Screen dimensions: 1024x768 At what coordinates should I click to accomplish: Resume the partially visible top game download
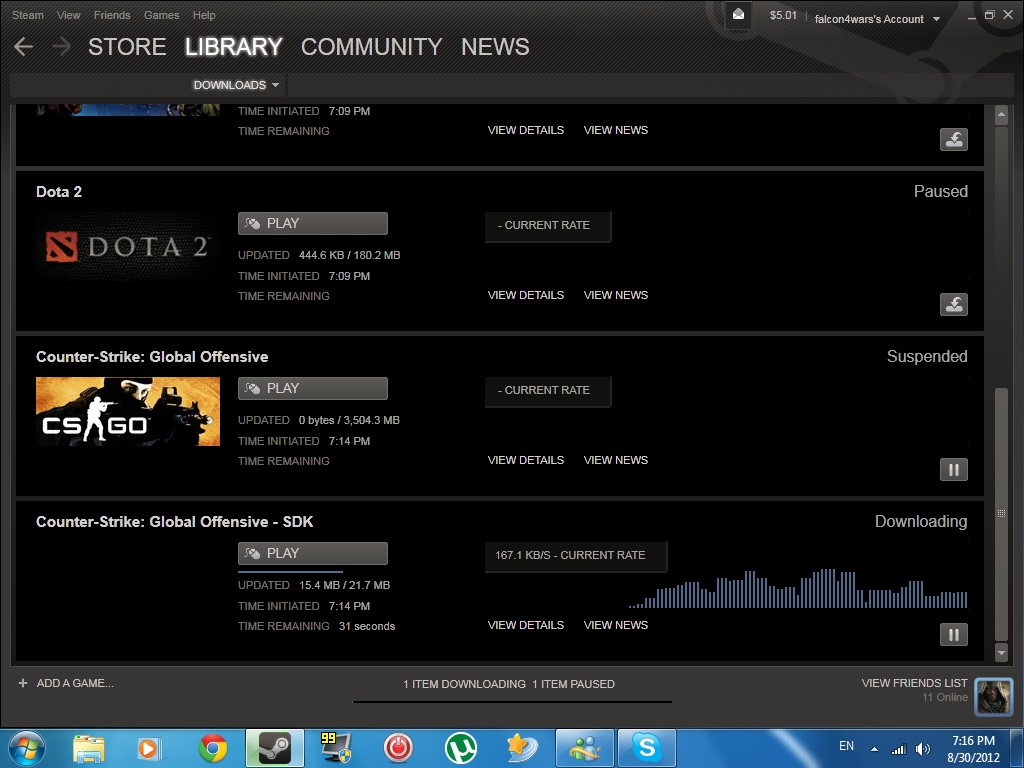click(953, 139)
